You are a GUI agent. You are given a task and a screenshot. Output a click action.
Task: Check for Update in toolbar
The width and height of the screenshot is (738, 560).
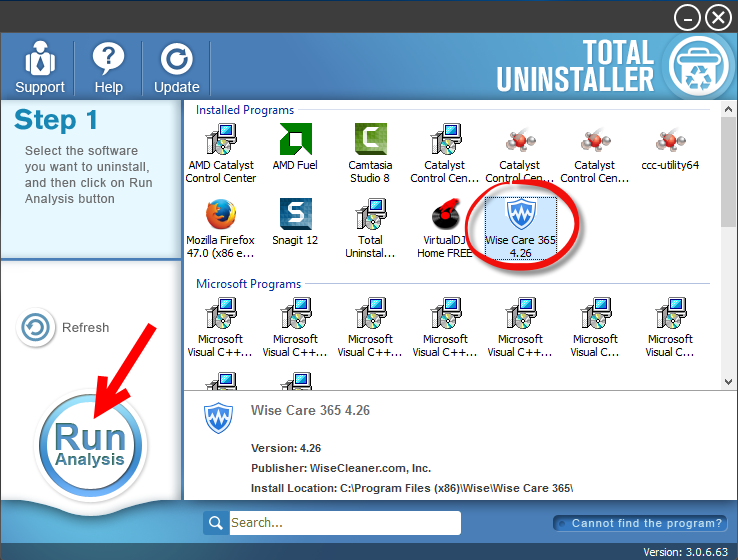point(176,68)
